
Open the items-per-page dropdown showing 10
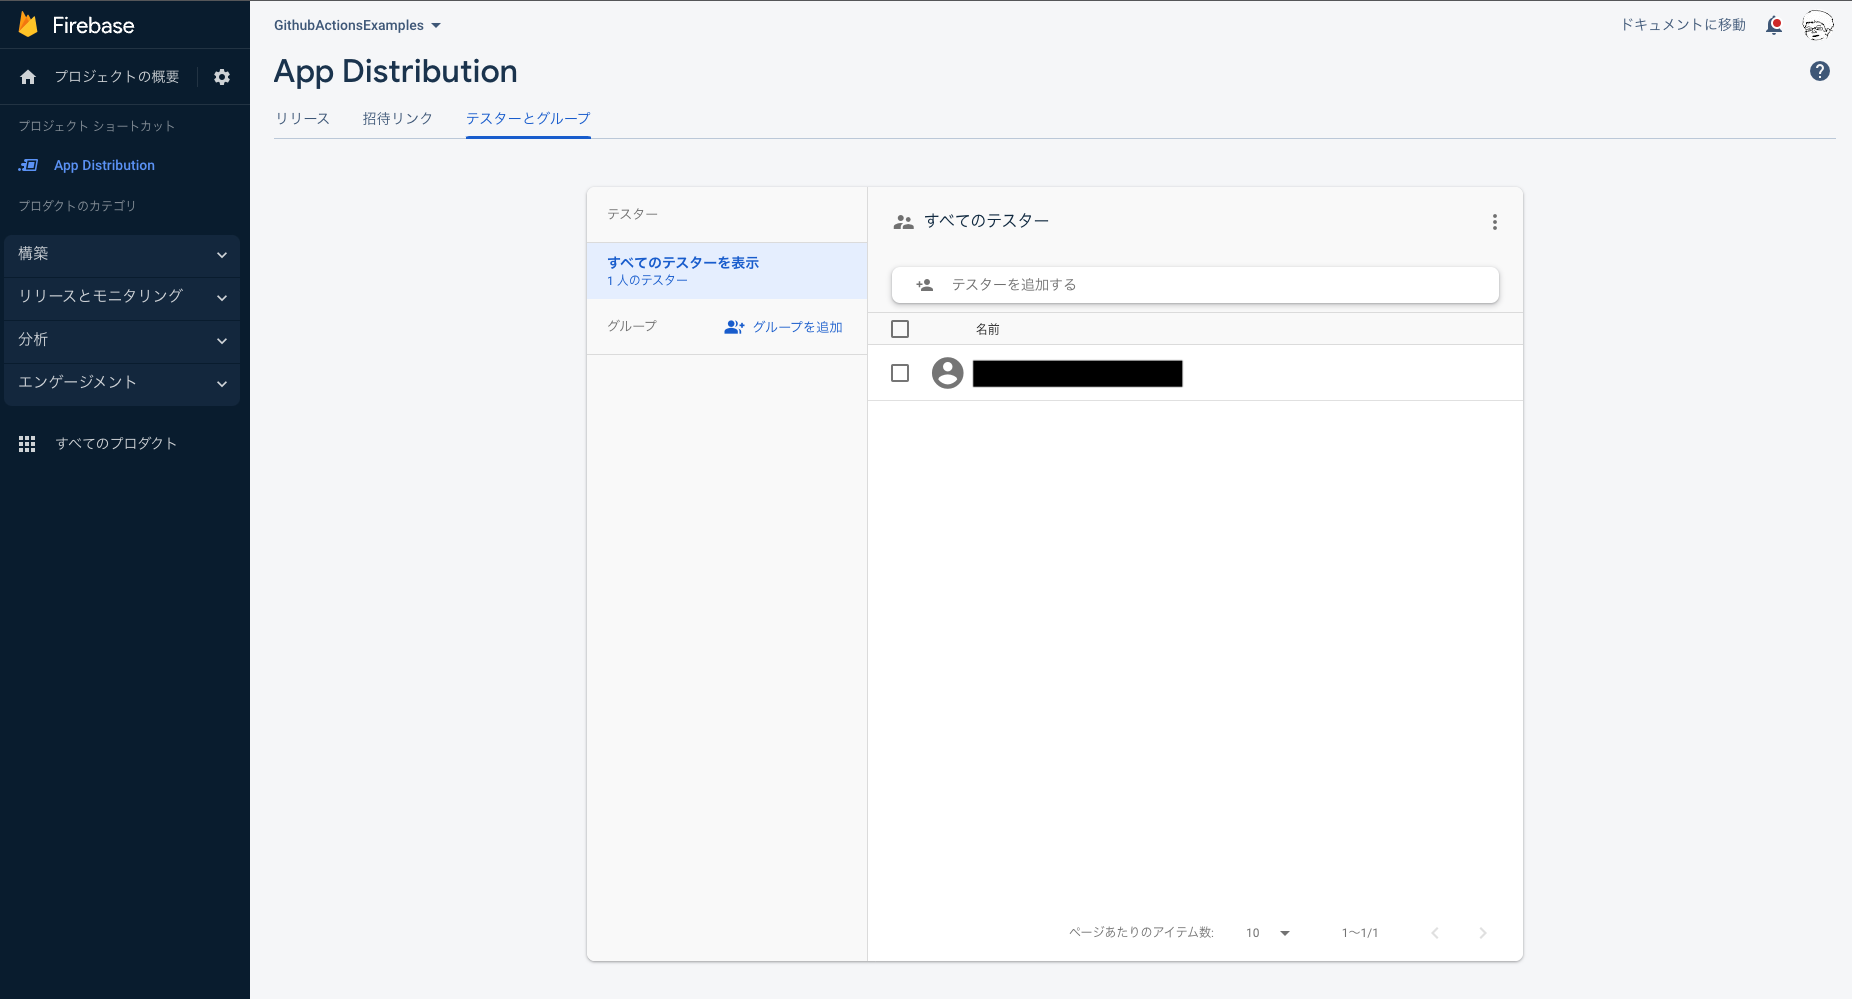pyautogui.click(x=1267, y=932)
